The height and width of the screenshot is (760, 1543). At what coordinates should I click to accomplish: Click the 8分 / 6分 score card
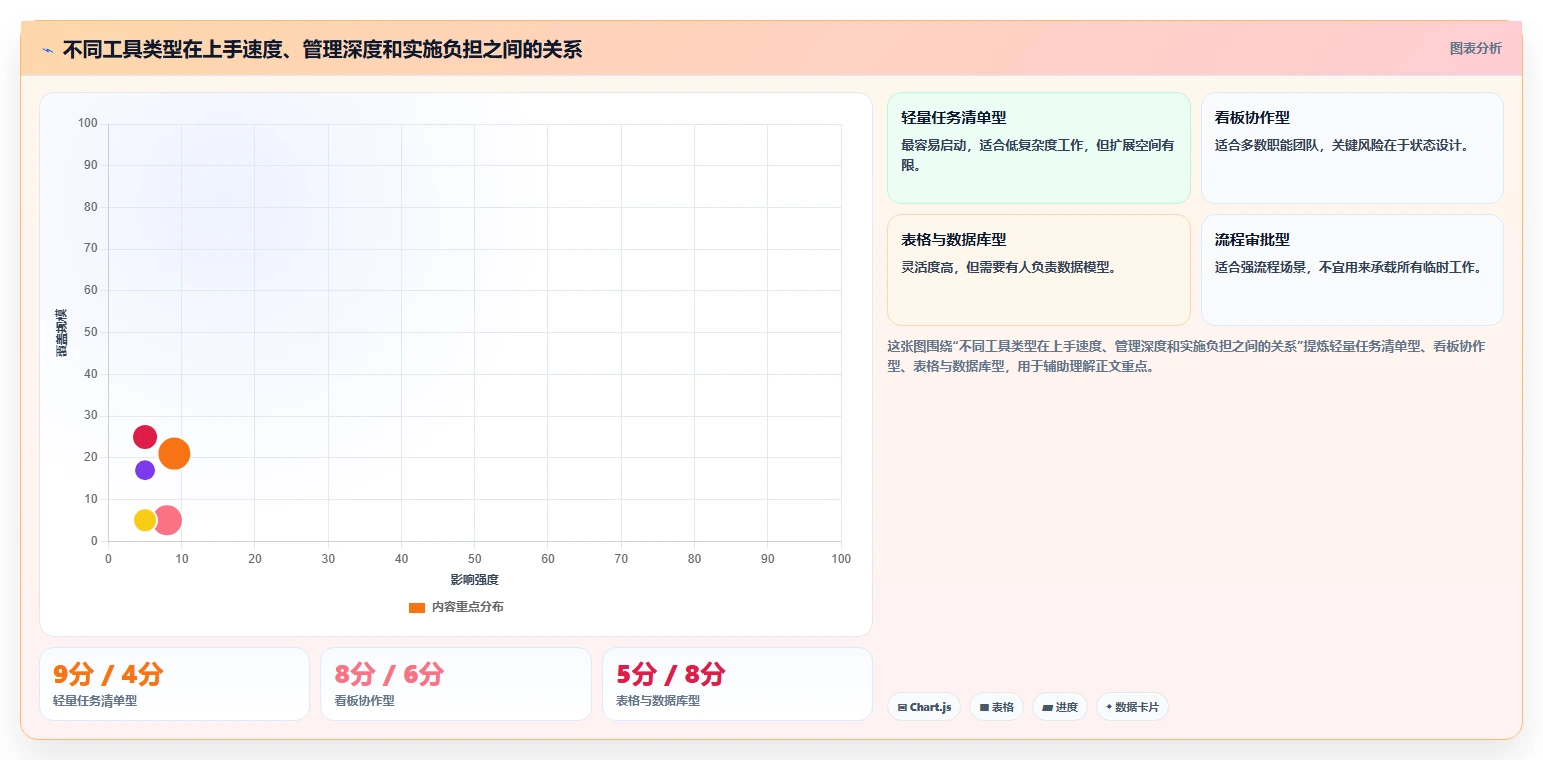(456, 684)
